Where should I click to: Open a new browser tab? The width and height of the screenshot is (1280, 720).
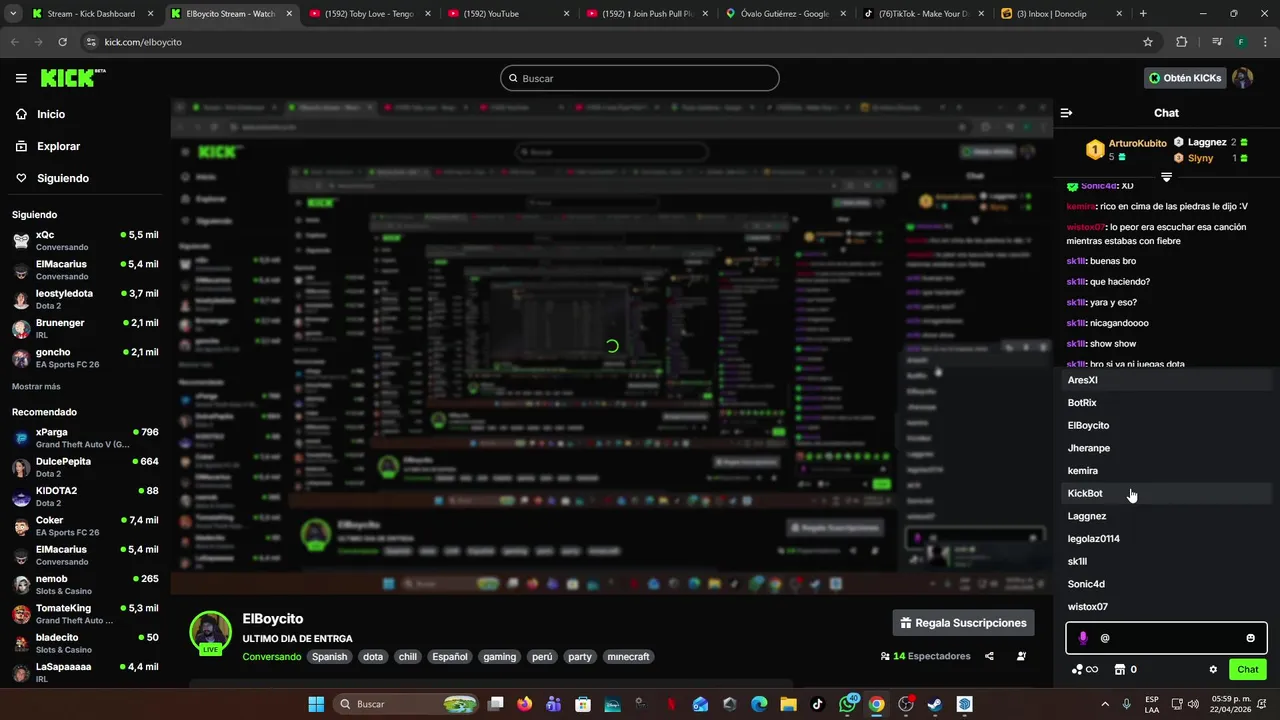coord(1143,14)
